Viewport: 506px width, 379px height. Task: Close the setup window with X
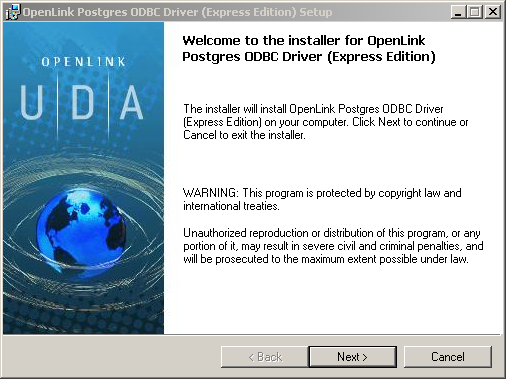click(493, 12)
